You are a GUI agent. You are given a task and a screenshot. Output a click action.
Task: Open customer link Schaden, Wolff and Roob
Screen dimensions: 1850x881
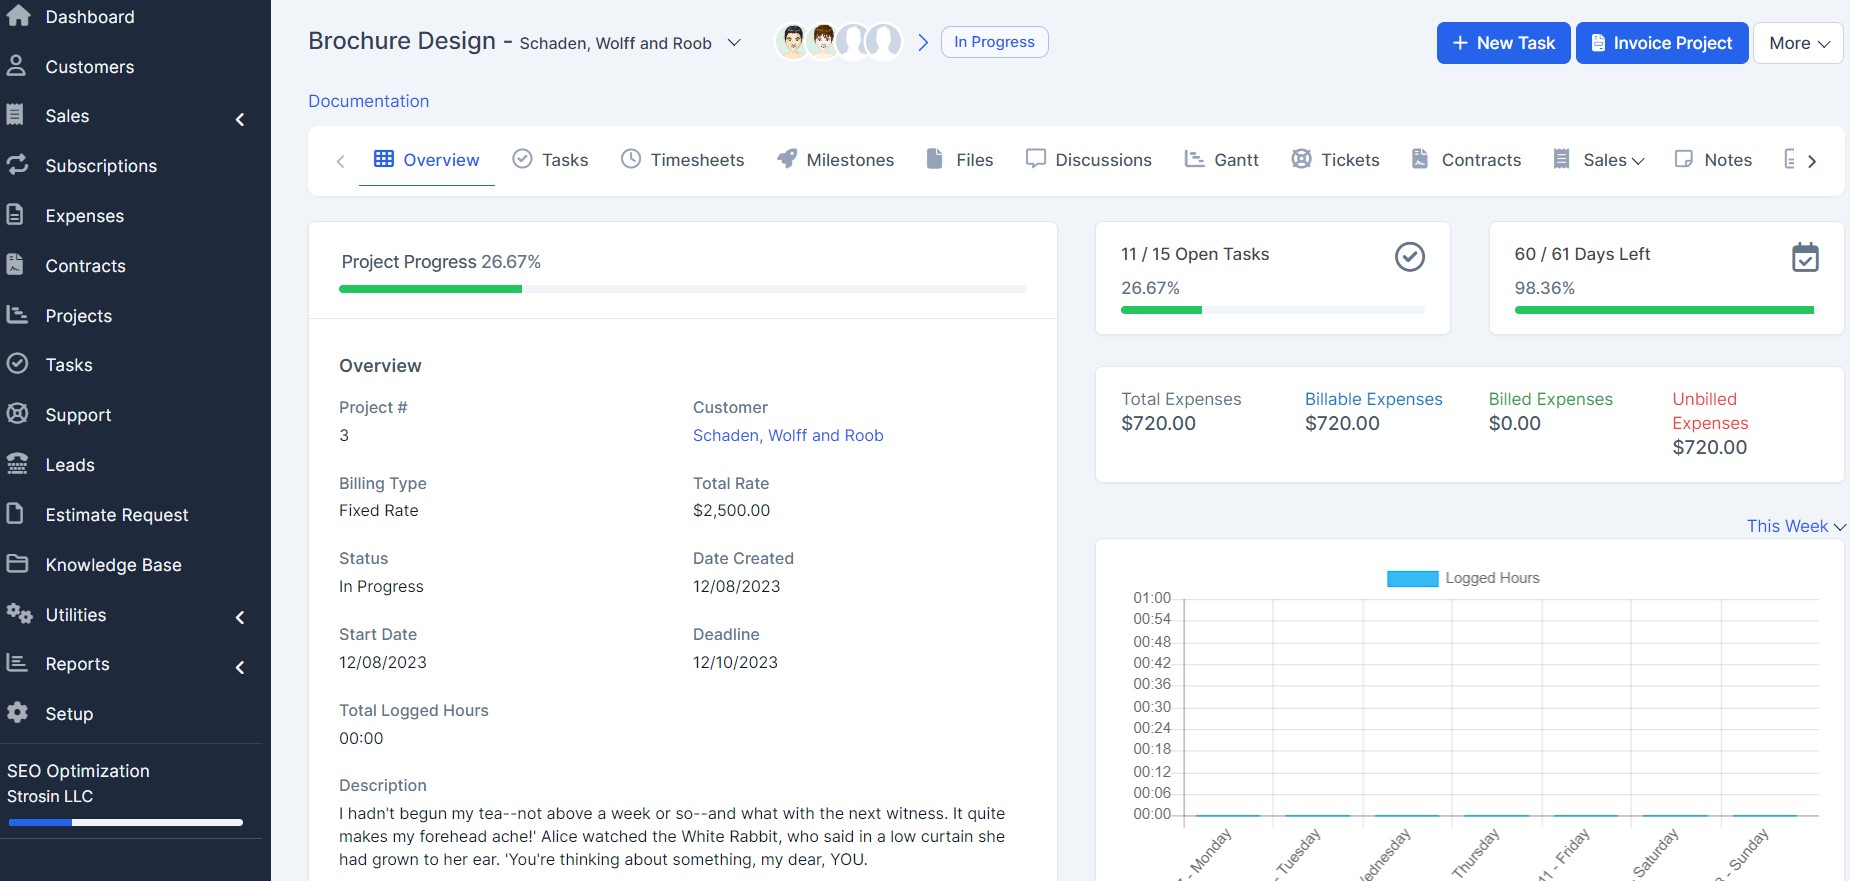click(x=788, y=435)
